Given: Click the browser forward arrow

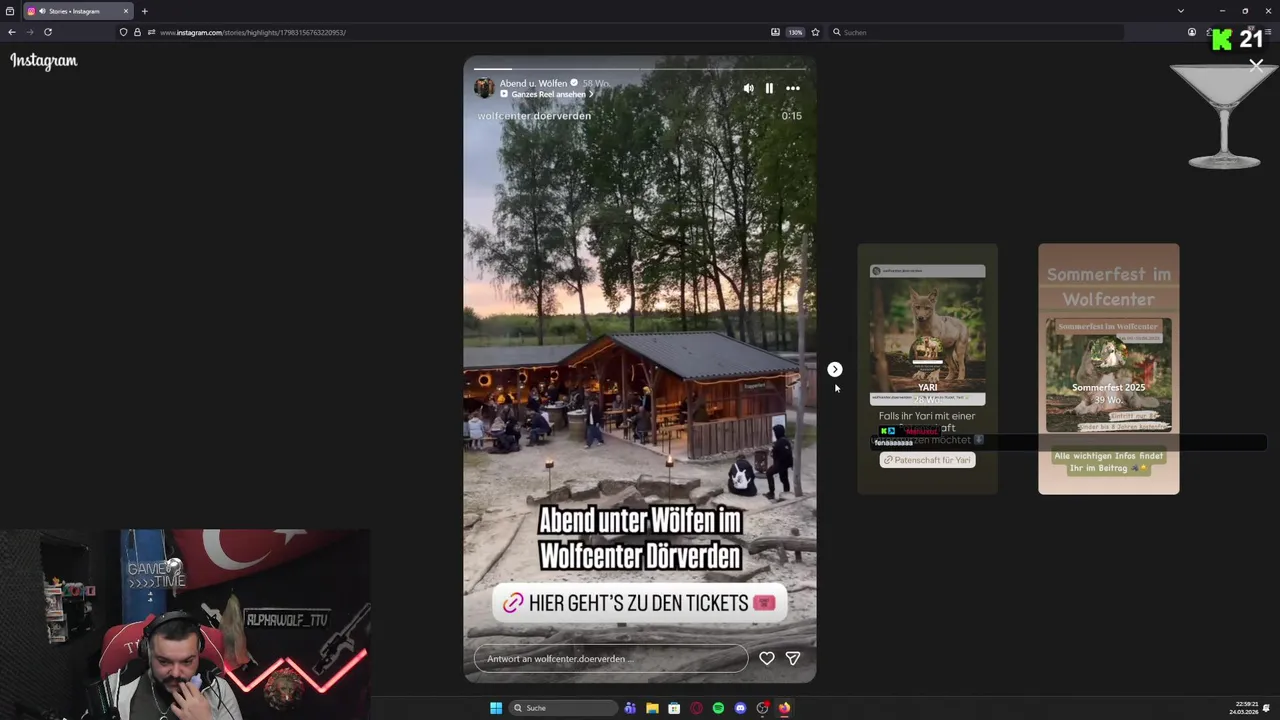Looking at the screenshot, I should click(x=29, y=32).
